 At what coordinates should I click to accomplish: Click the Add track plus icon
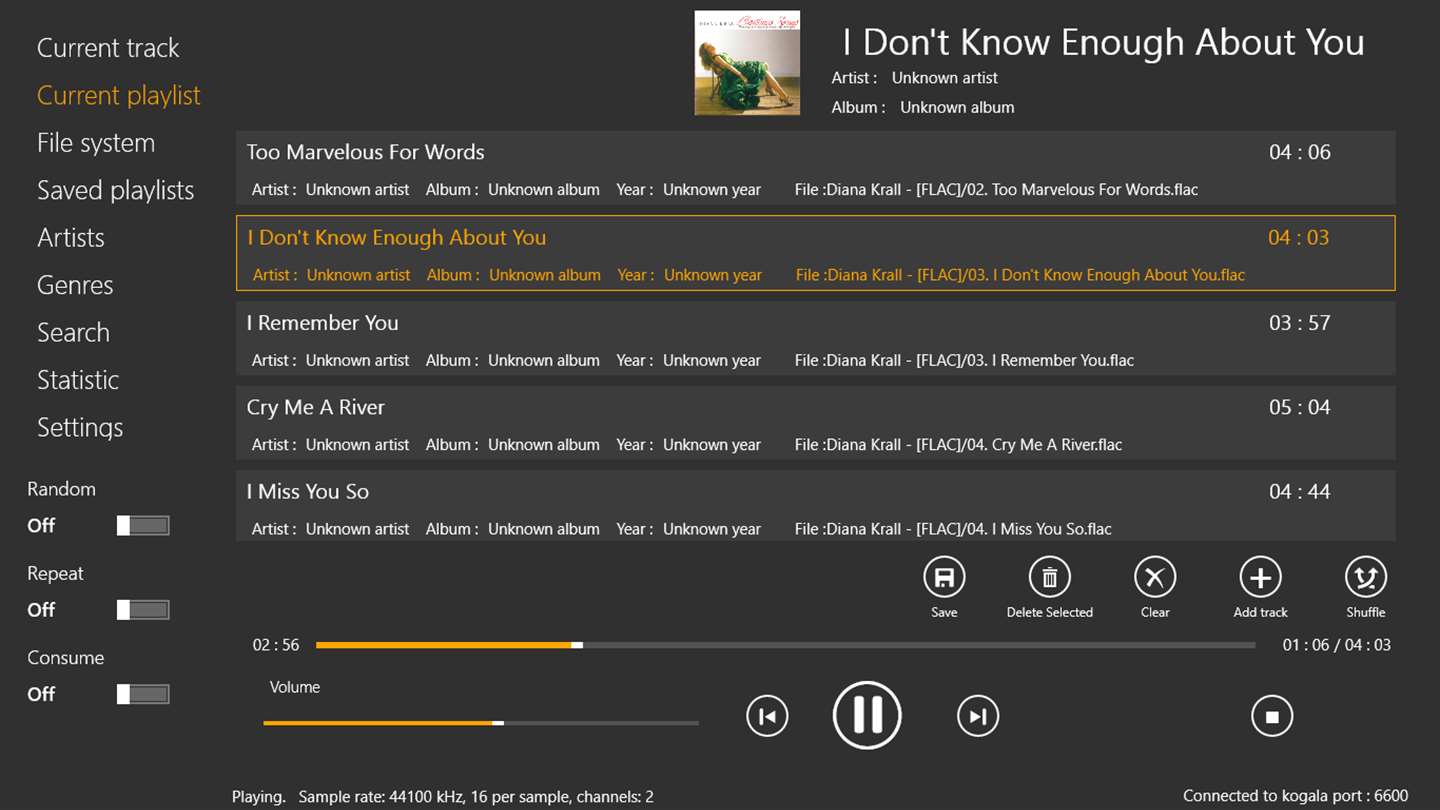pos(1260,577)
